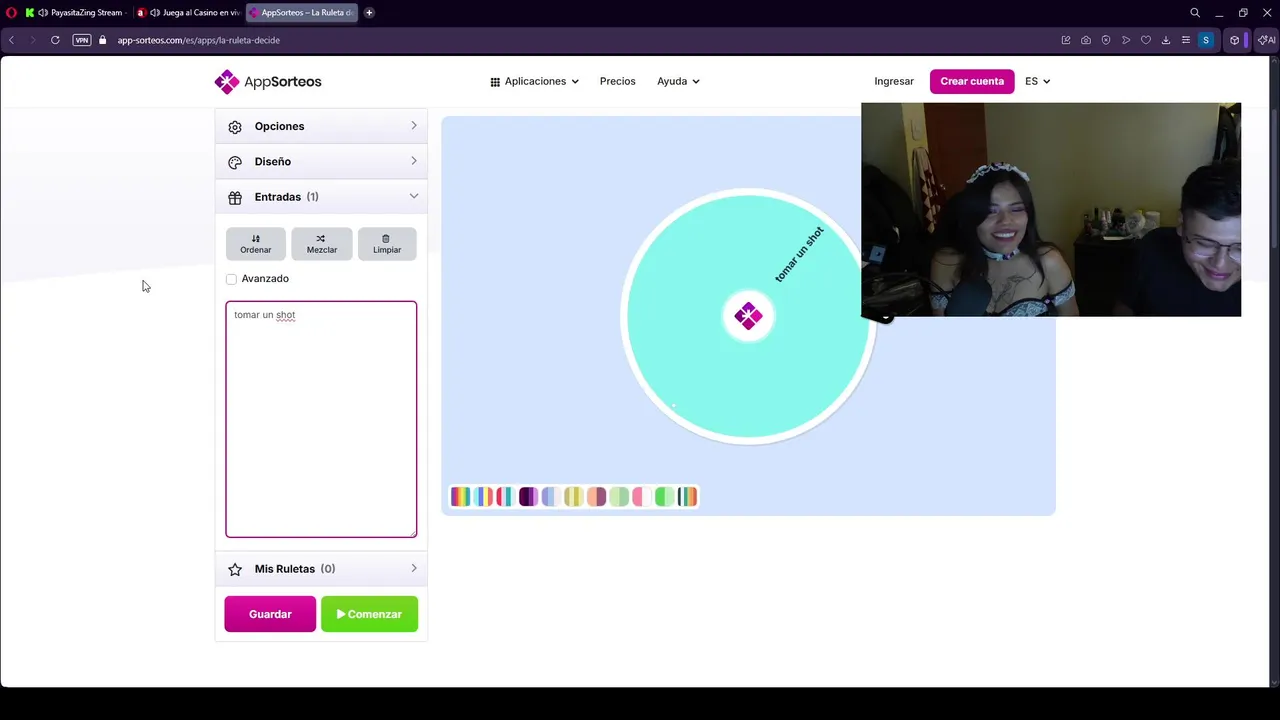Open the Aplicaciones dropdown menu
This screenshot has width=1280, height=720.
point(534,81)
